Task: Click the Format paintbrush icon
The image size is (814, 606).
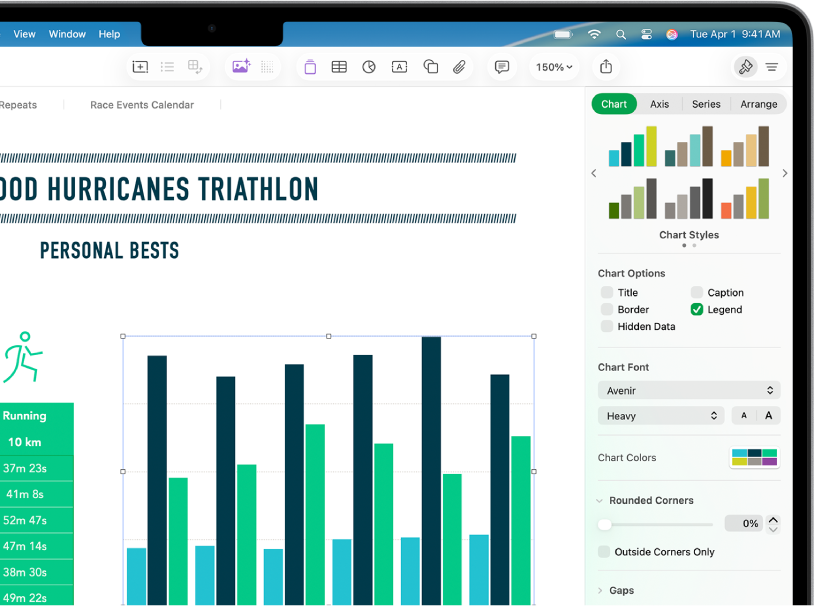Action: point(745,66)
